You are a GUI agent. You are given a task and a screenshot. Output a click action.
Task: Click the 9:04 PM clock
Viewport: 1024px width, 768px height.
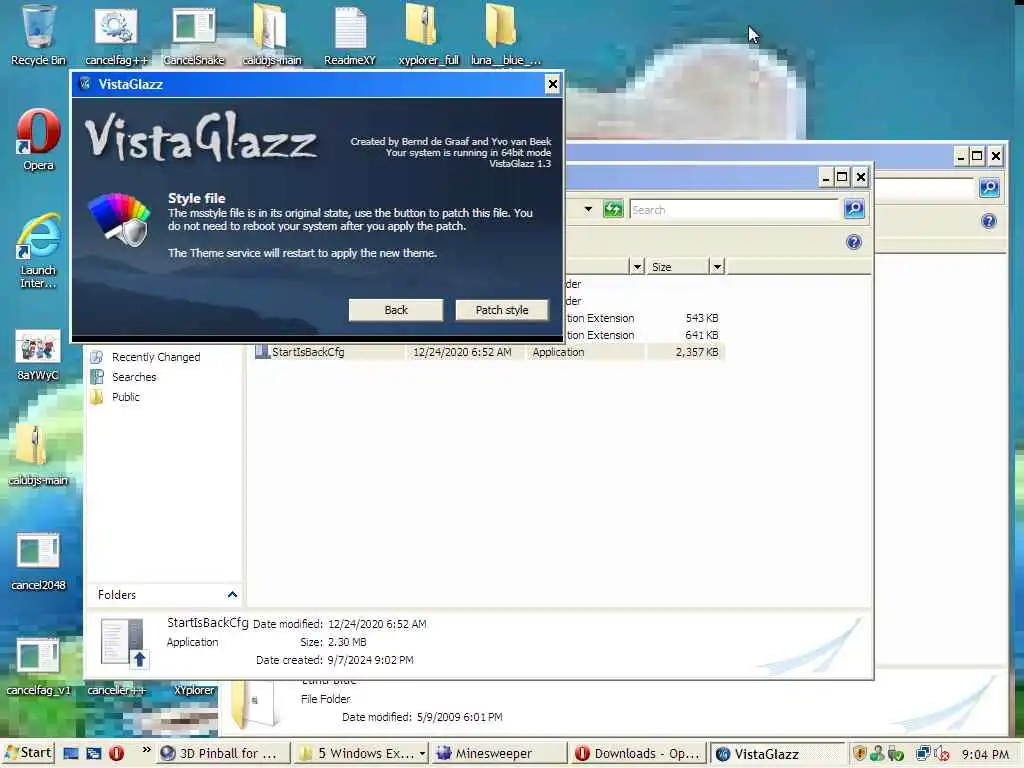pyautogui.click(x=985, y=754)
